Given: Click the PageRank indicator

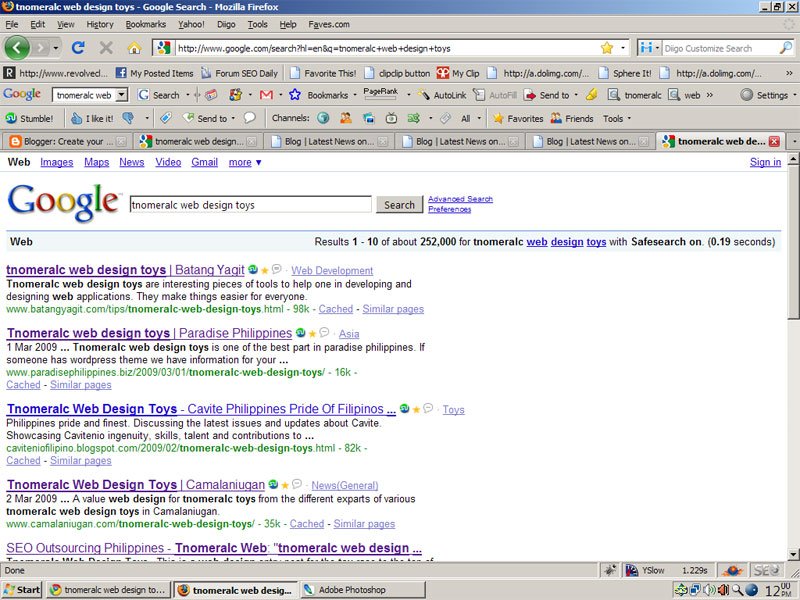Looking at the screenshot, I should (x=381, y=93).
